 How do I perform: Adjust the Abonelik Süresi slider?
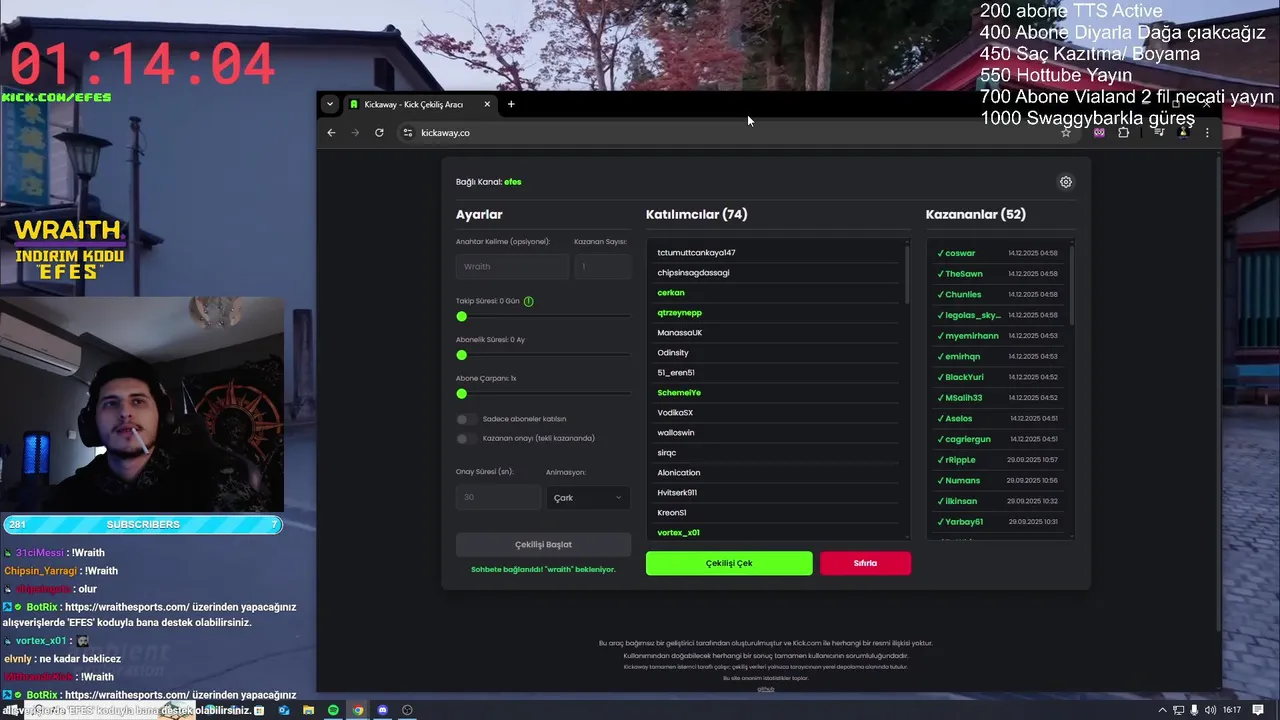(543, 355)
